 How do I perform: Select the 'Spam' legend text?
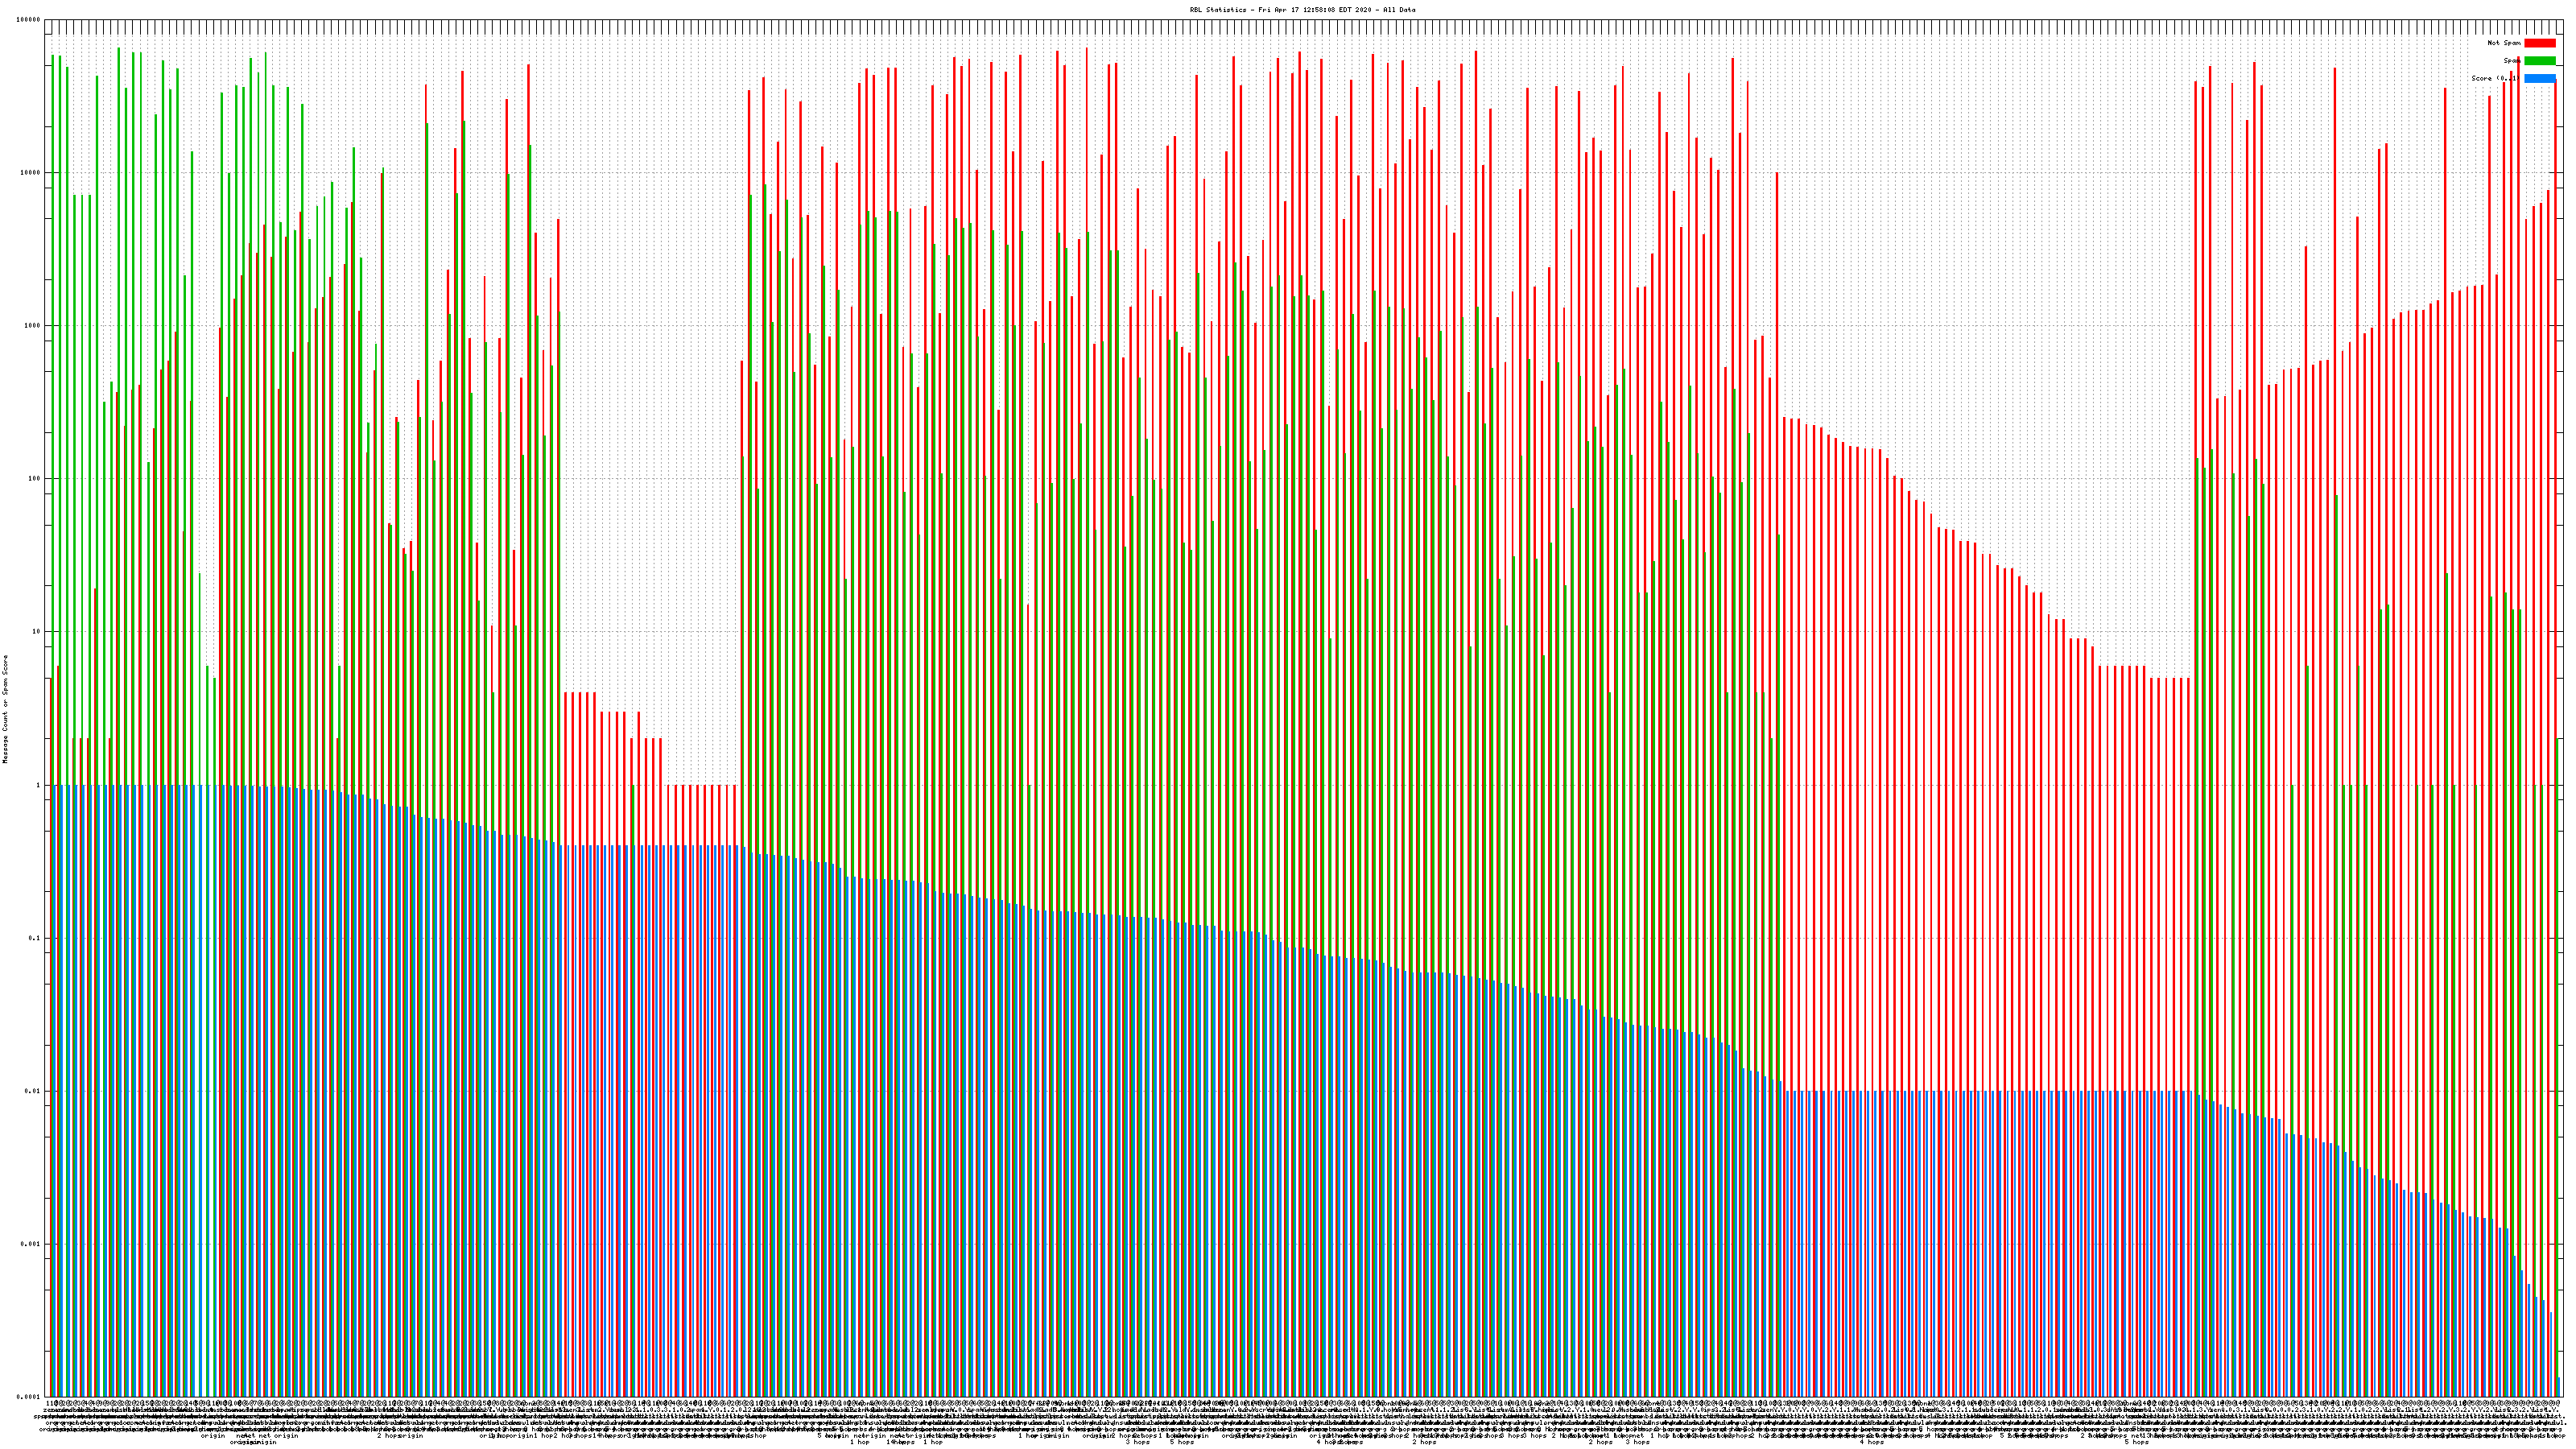[2511, 61]
